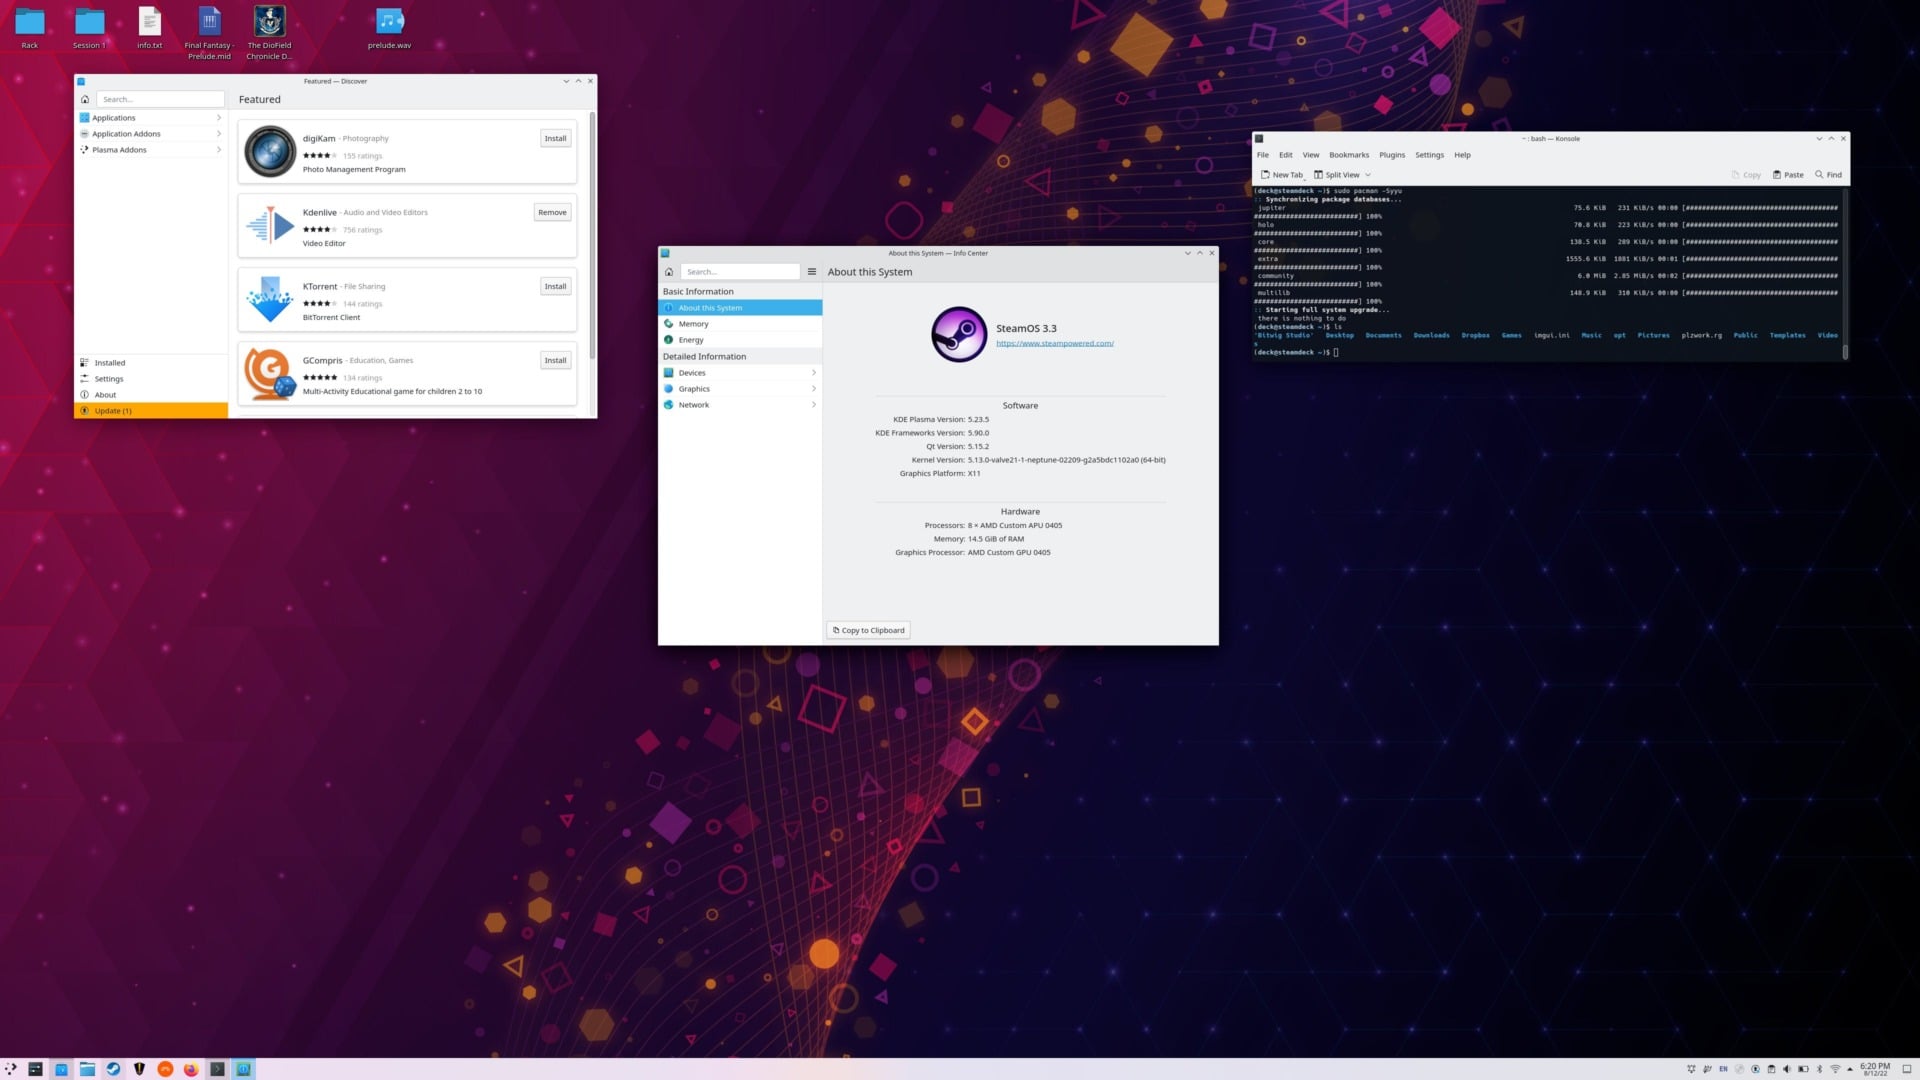This screenshot has height=1080, width=1920.
Task: Expand the Devices section in Info Center
Action: (740, 373)
